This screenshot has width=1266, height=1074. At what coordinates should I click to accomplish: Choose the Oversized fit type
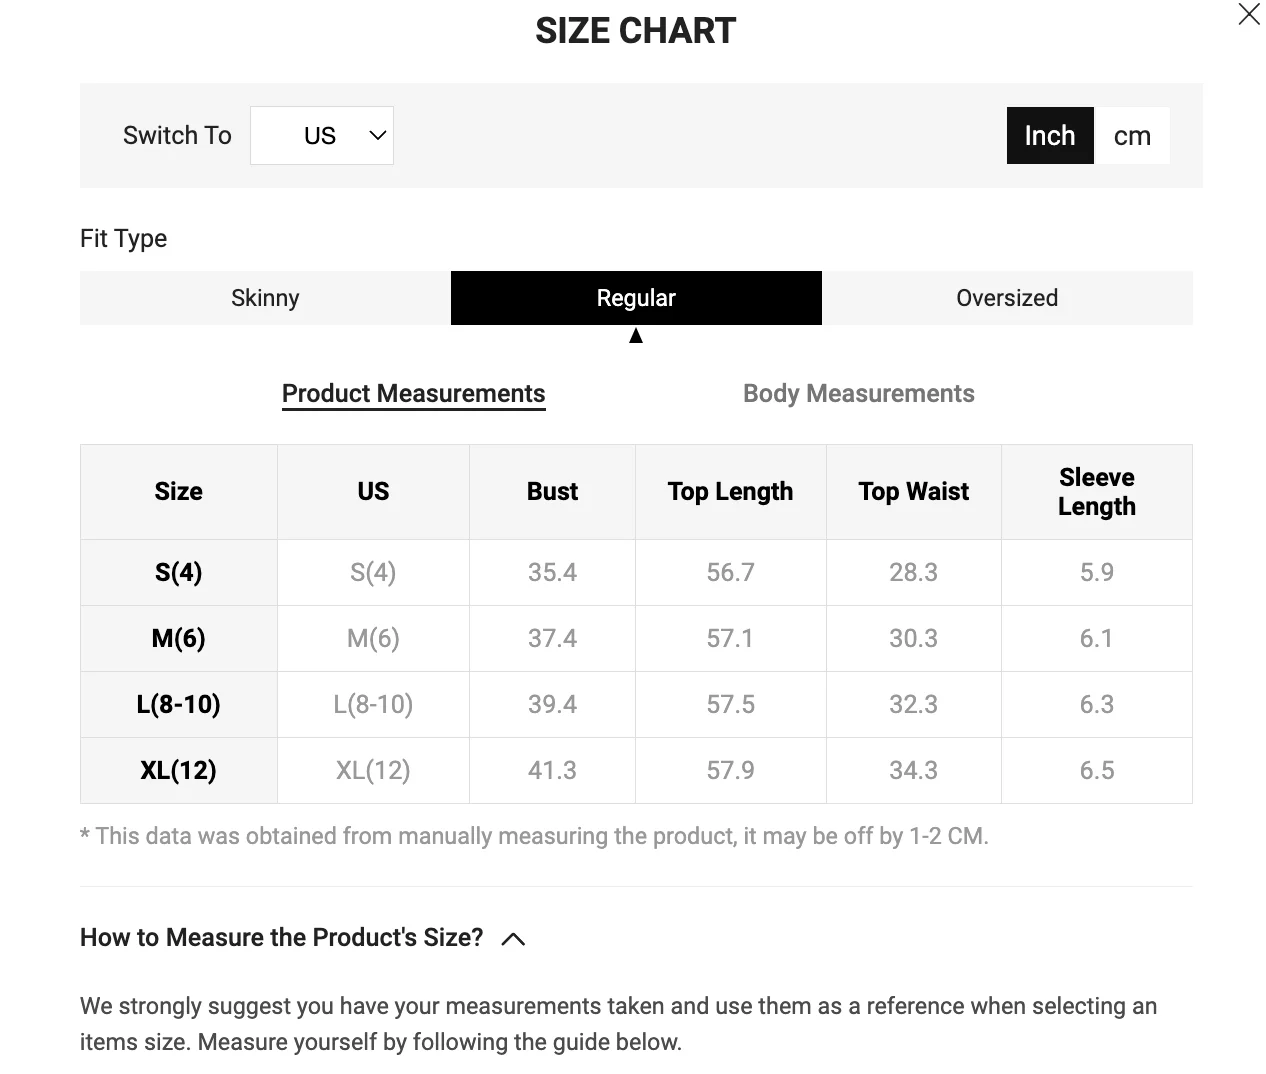[x=1006, y=298]
